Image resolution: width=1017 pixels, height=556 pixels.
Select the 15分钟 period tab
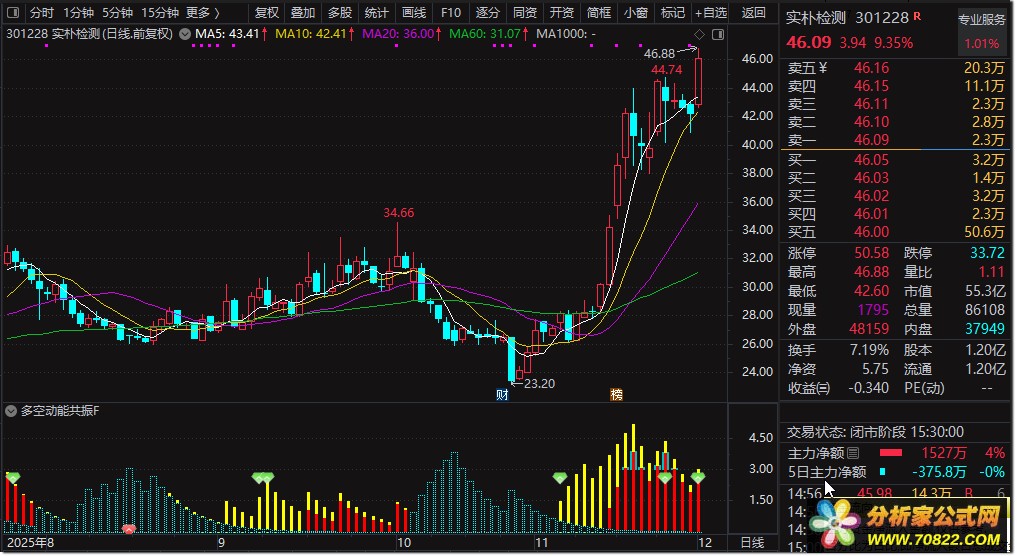[160, 12]
